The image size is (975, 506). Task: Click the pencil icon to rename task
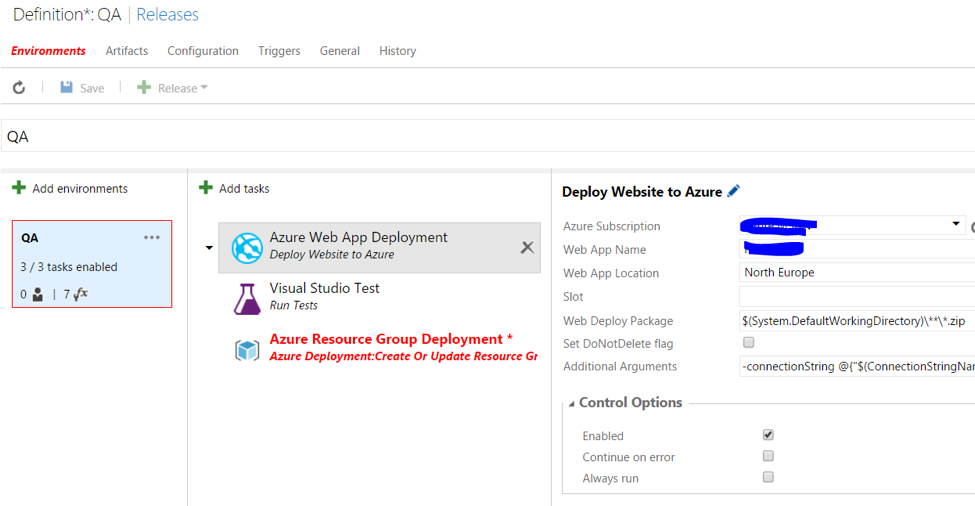[734, 191]
